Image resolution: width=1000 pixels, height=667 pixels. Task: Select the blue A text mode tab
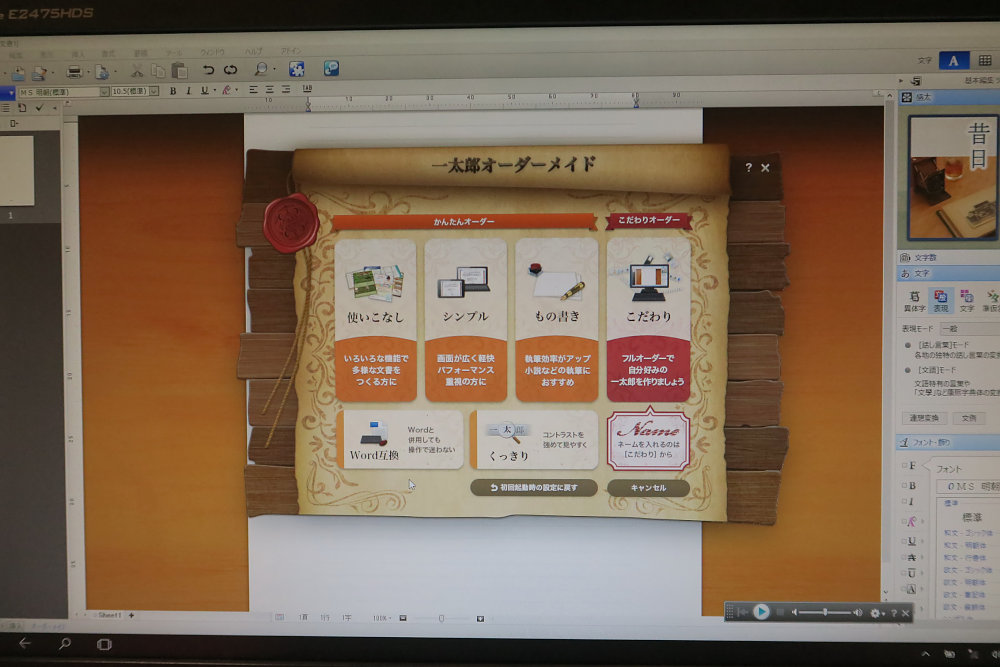point(953,61)
